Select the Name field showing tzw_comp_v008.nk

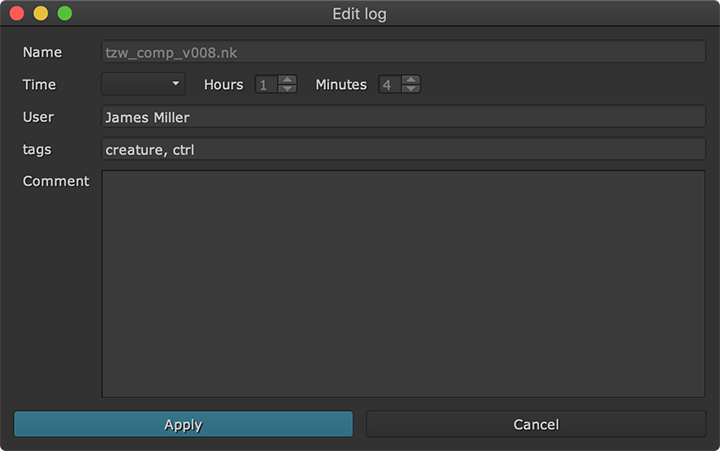[403, 52]
